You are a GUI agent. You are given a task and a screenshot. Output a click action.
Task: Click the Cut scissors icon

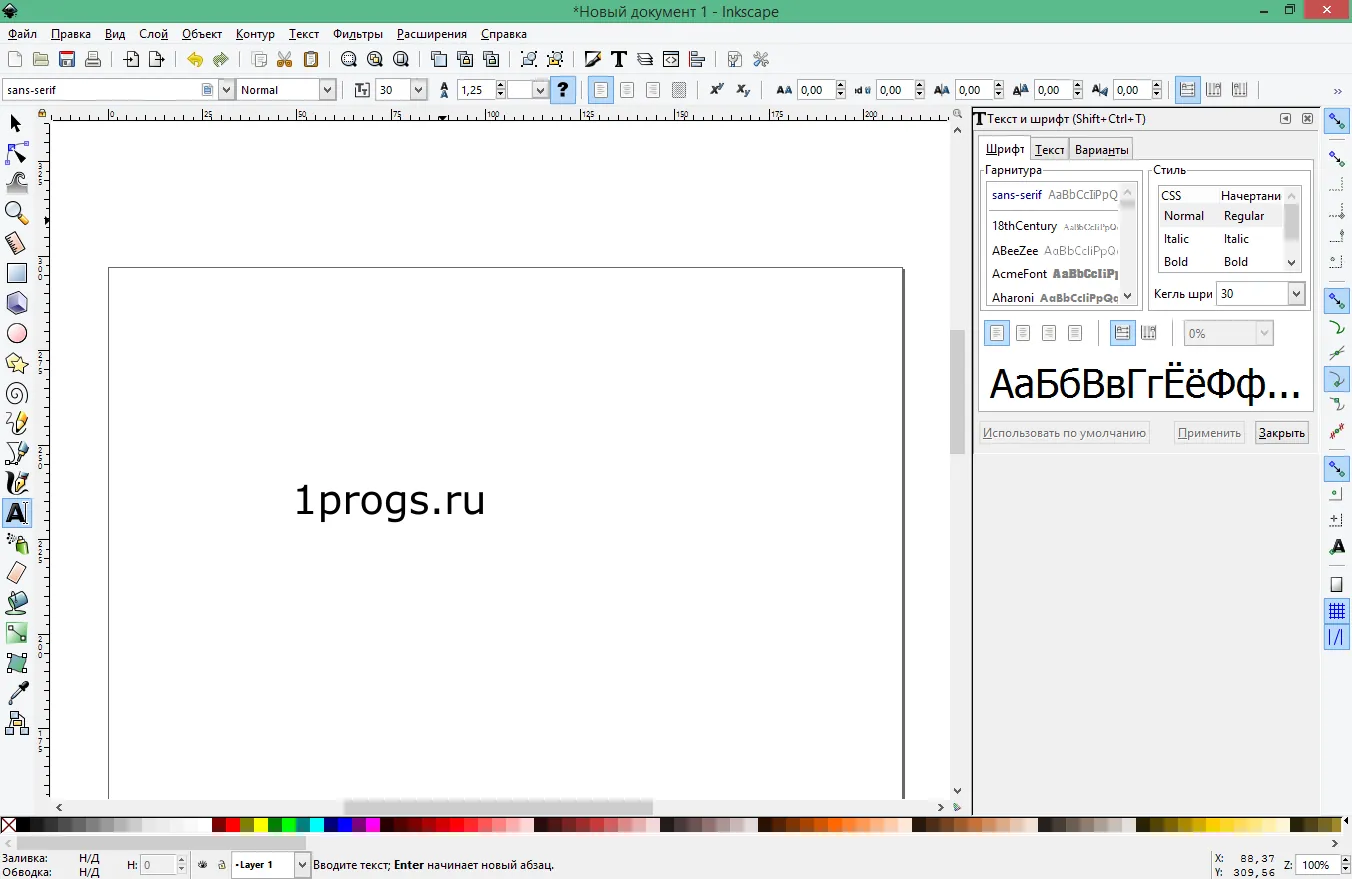pyautogui.click(x=285, y=59)
